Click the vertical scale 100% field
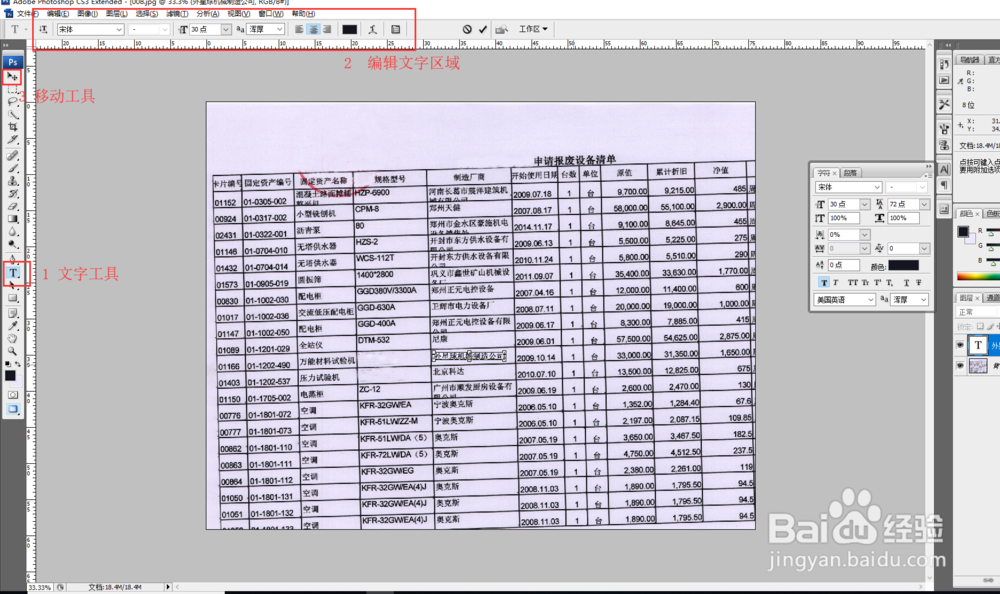 844,218
